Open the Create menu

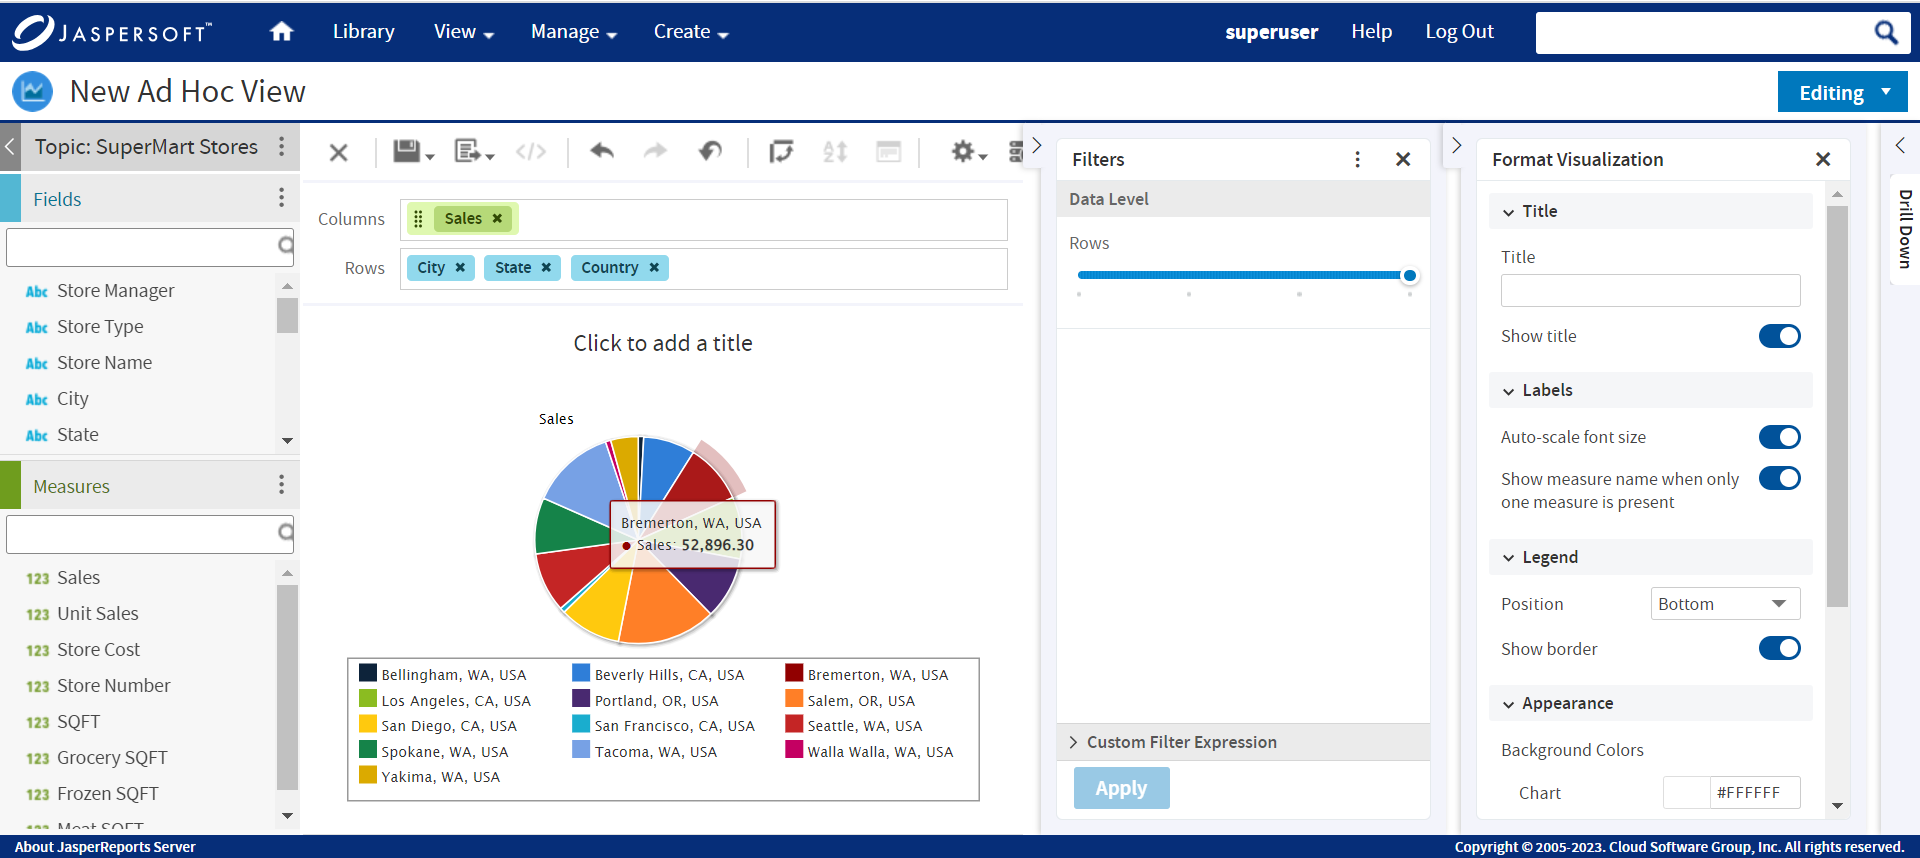tap(691, 32)
